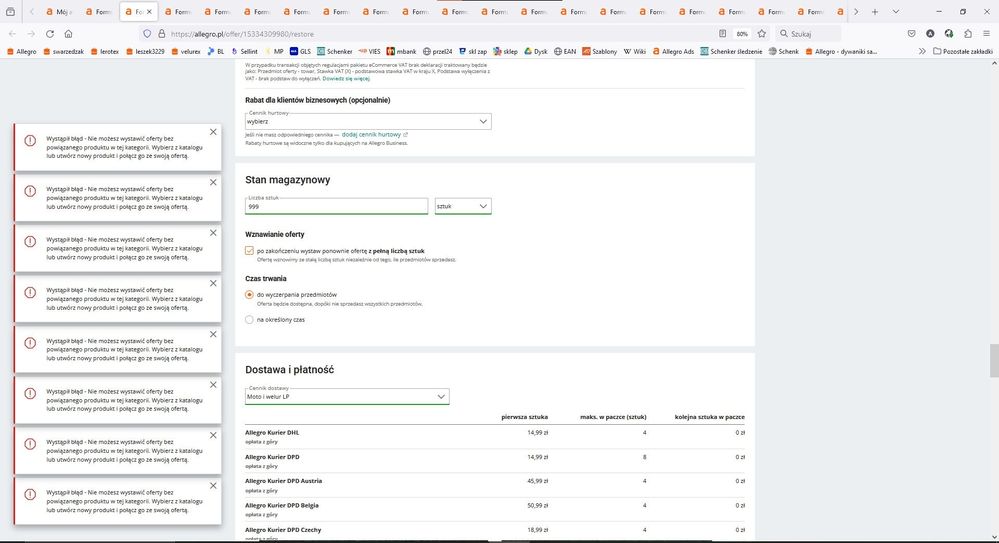Select 'do wyczerpania przedmiotów' radio option

pyautogui.click(x=250, y=295)
